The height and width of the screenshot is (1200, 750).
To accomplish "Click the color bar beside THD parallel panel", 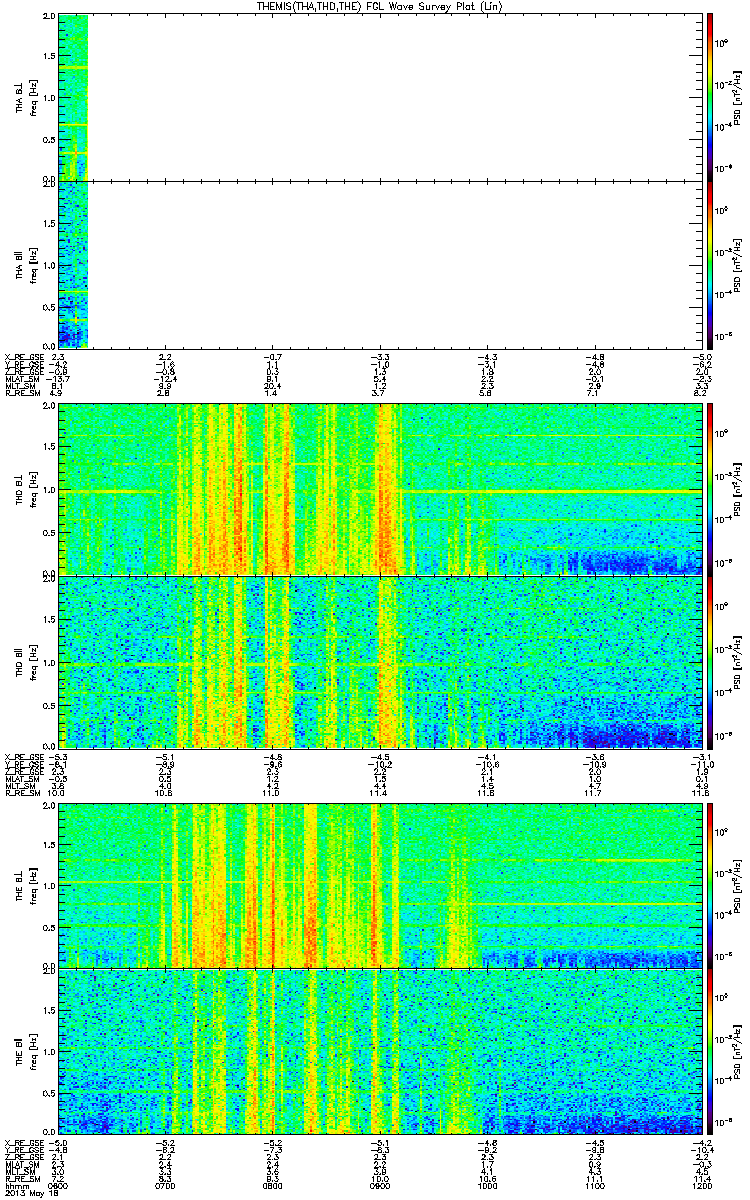I will coord(710,662).
